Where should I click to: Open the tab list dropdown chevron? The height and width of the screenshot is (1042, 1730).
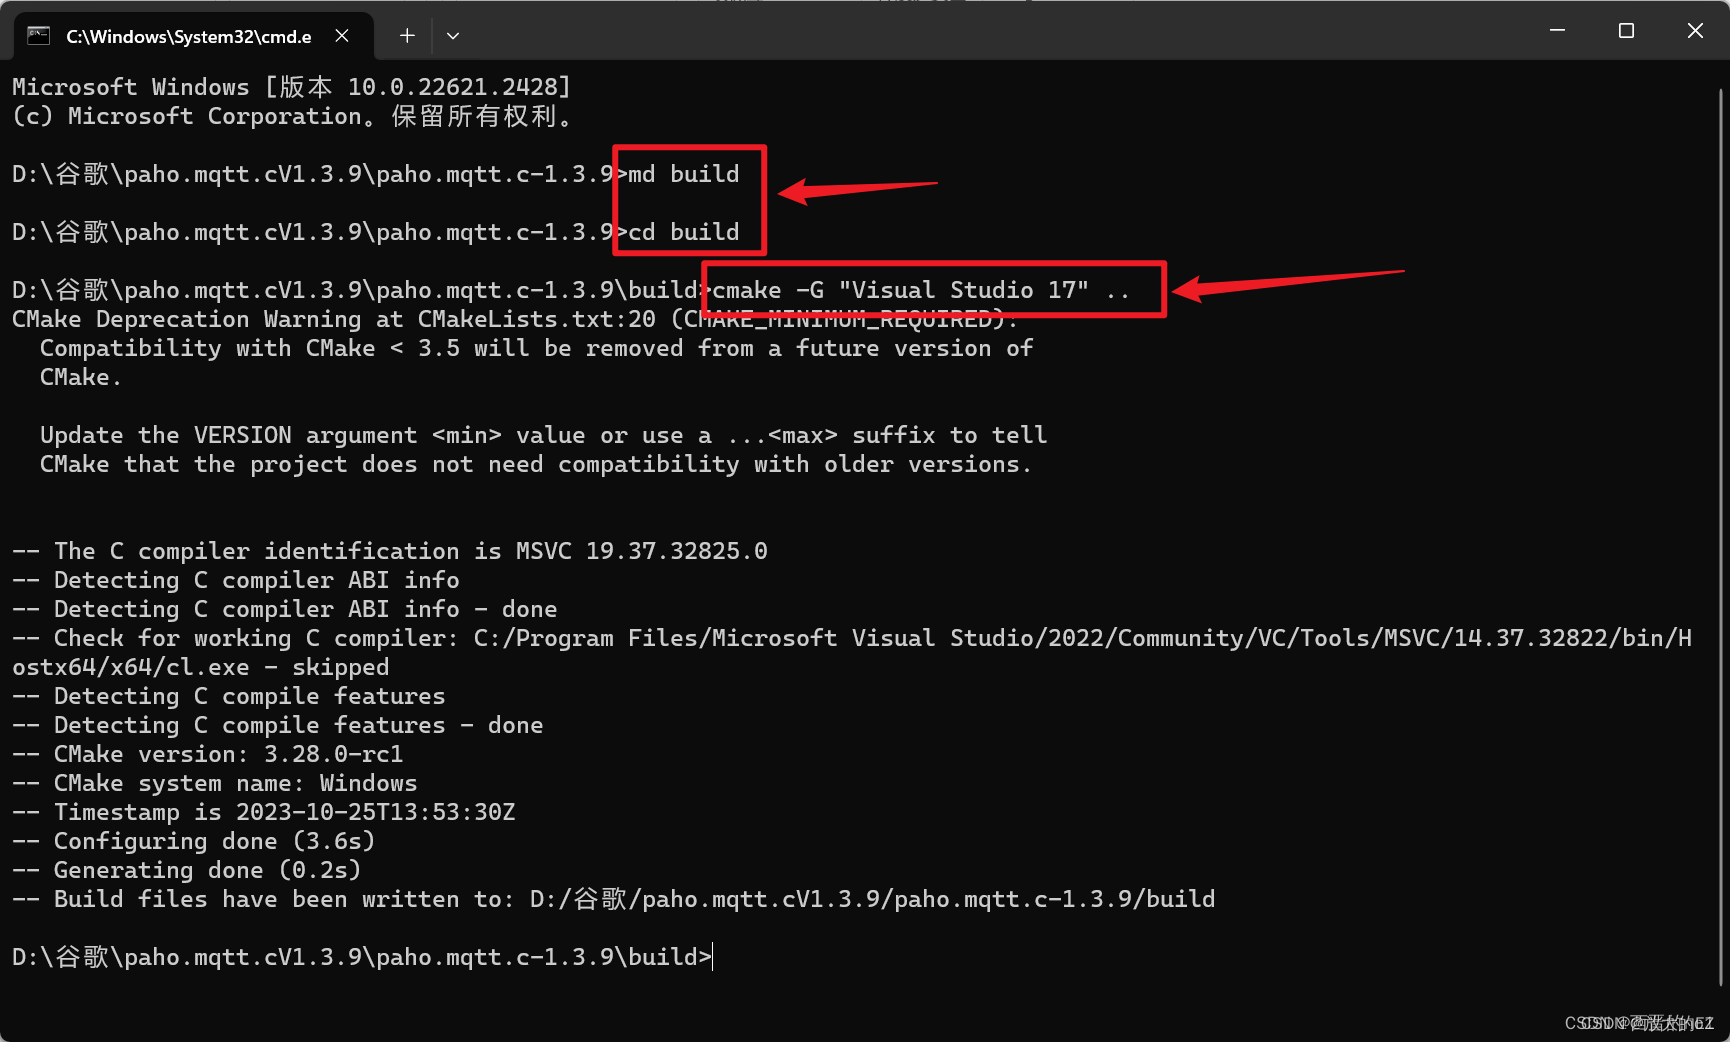pos(453,35)
